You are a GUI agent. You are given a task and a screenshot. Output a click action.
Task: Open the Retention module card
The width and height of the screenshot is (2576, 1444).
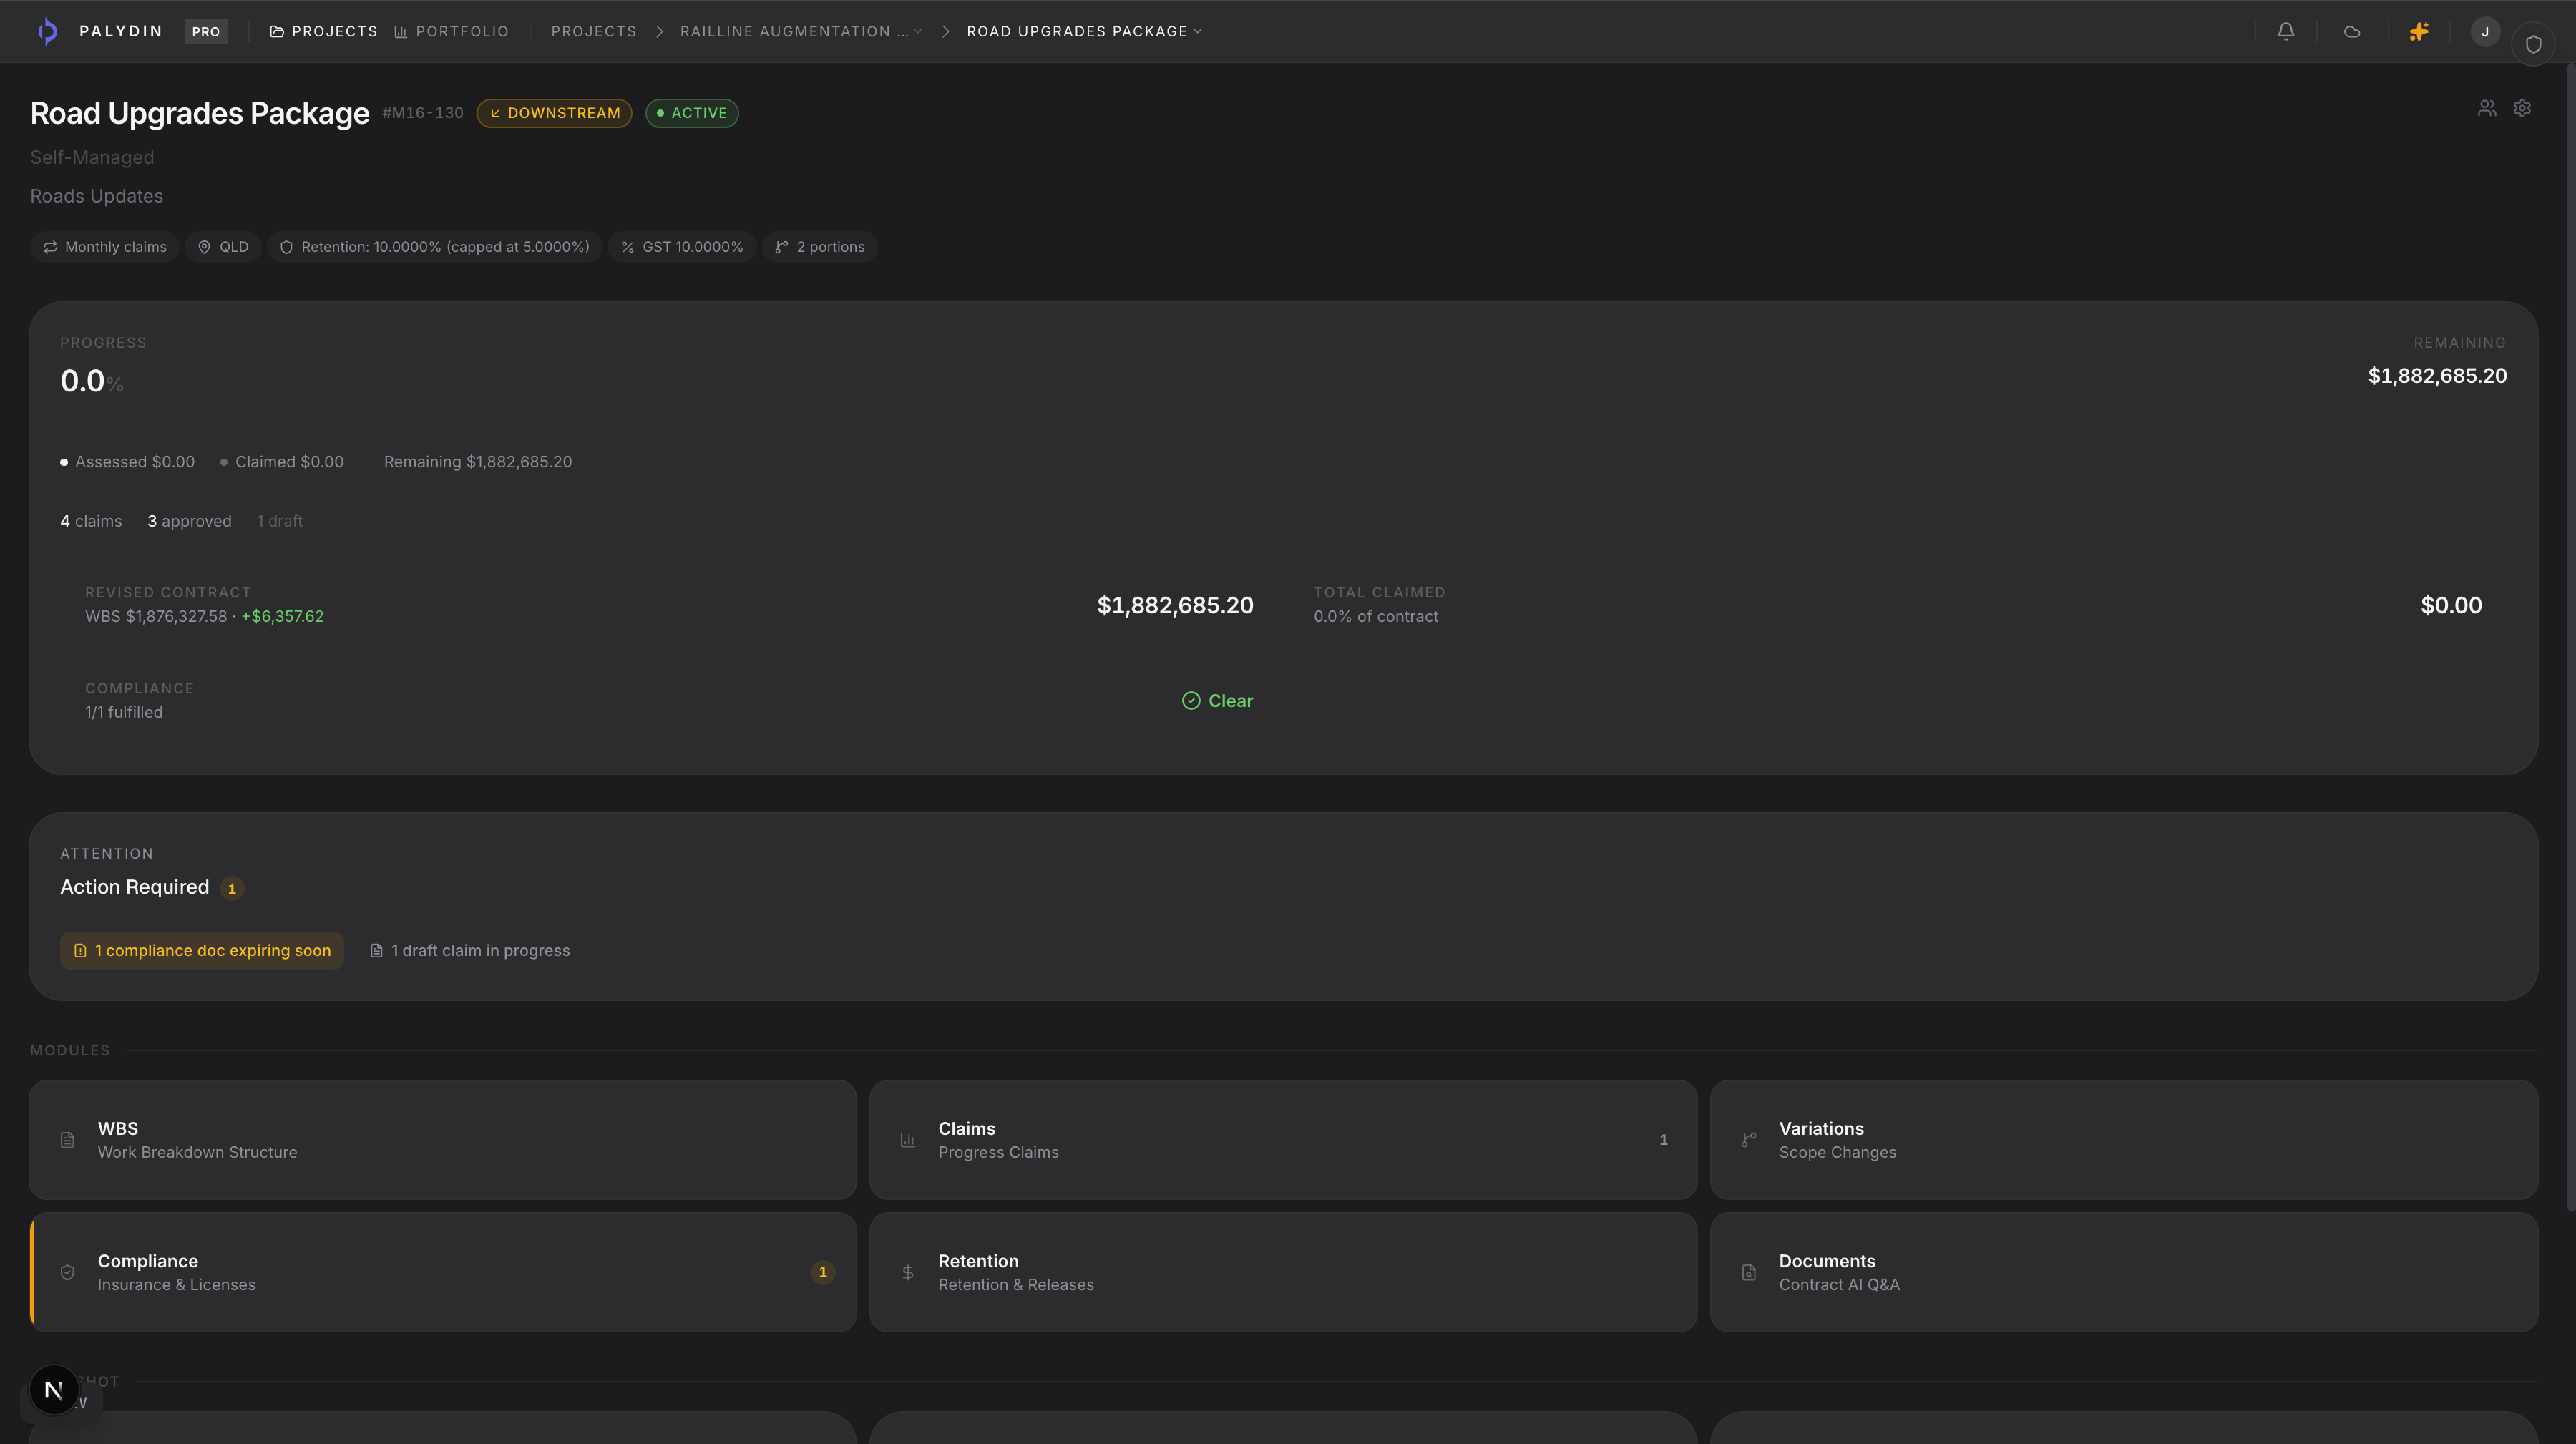(1282, 1272)
